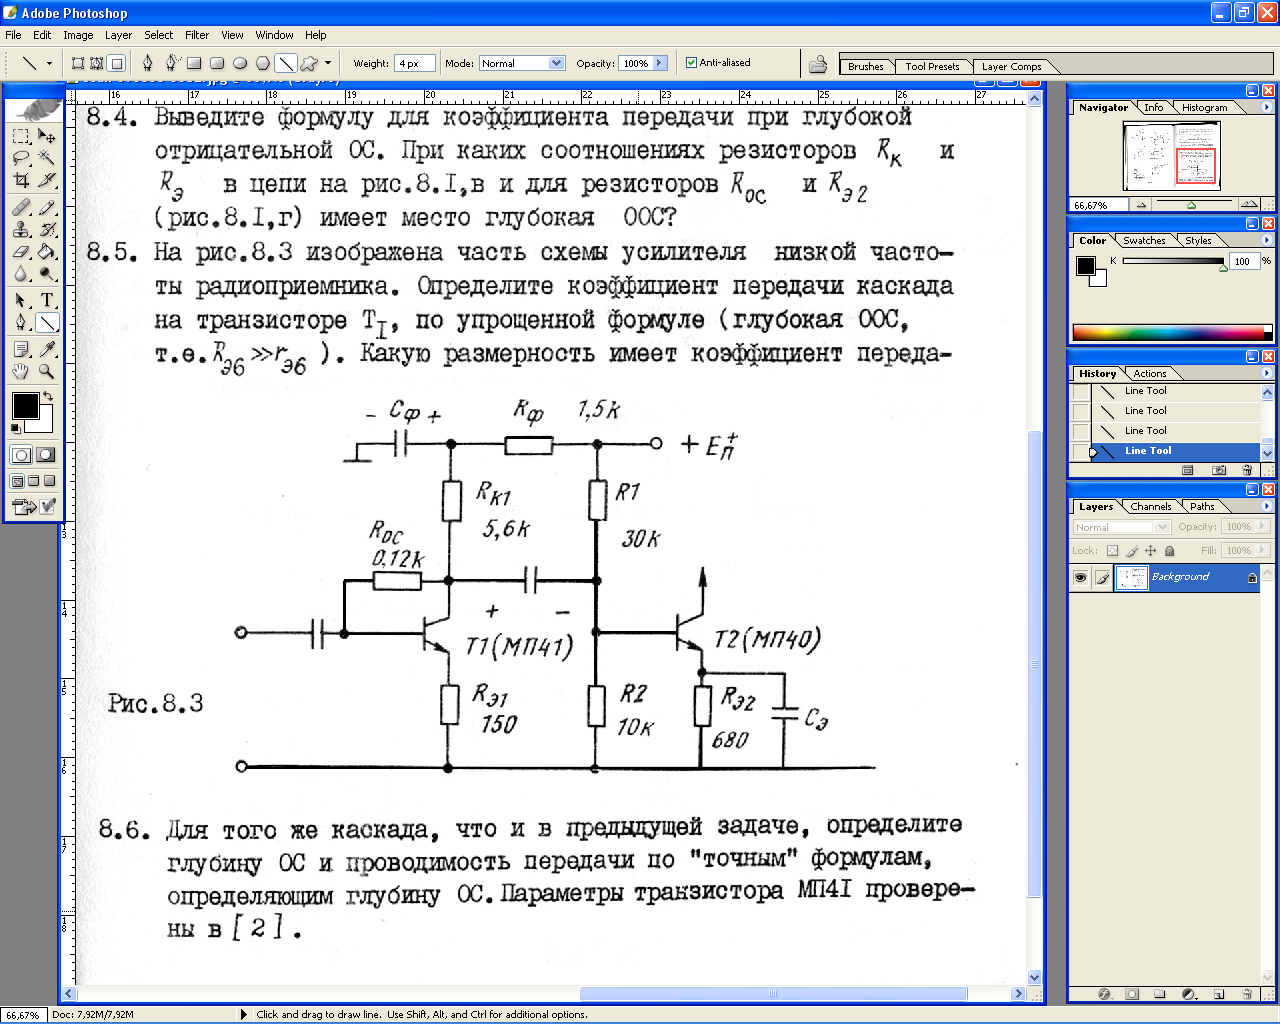Click swap foreground and background colors arrow
Screen dimensions: 1280x1024
coord(47,396)
